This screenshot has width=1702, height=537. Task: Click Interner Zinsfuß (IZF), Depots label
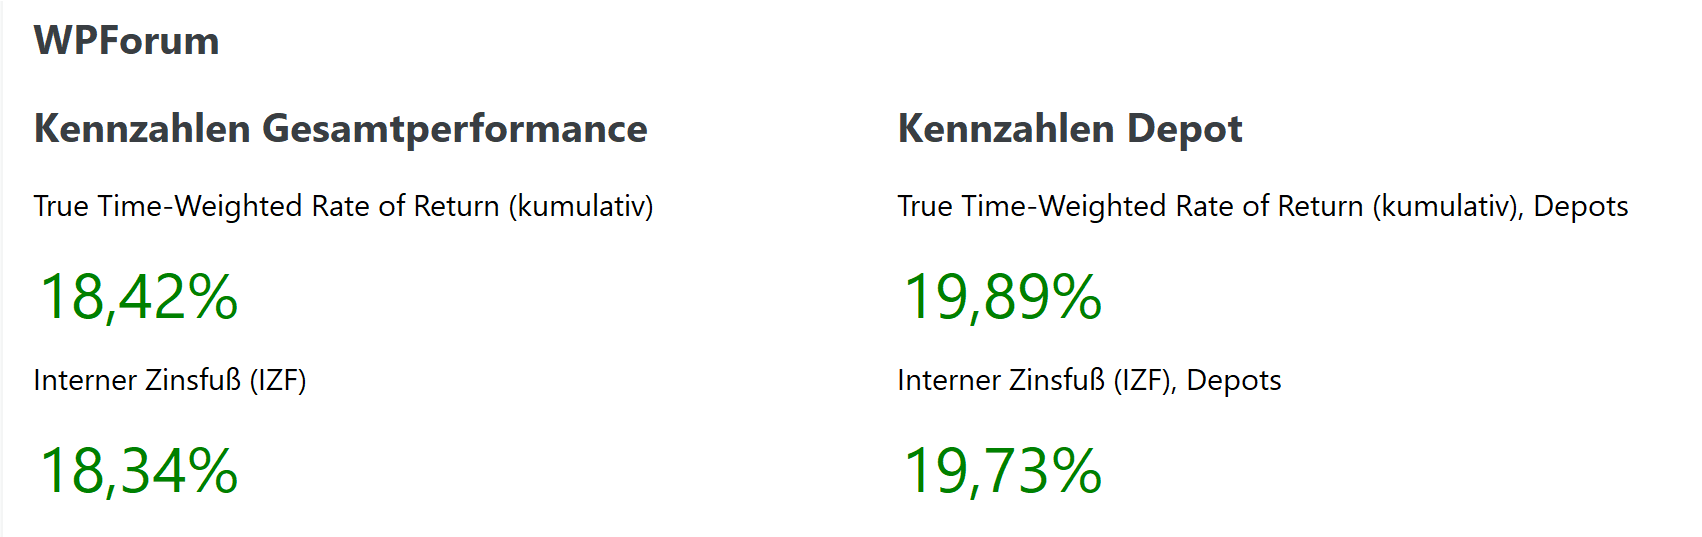pyautogui.click(x=1088, y=380)
